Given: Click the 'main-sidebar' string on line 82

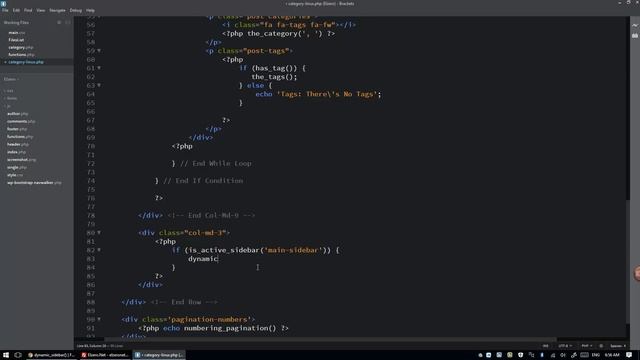Looking at the screenshot, I should click(x=293, y=250).
